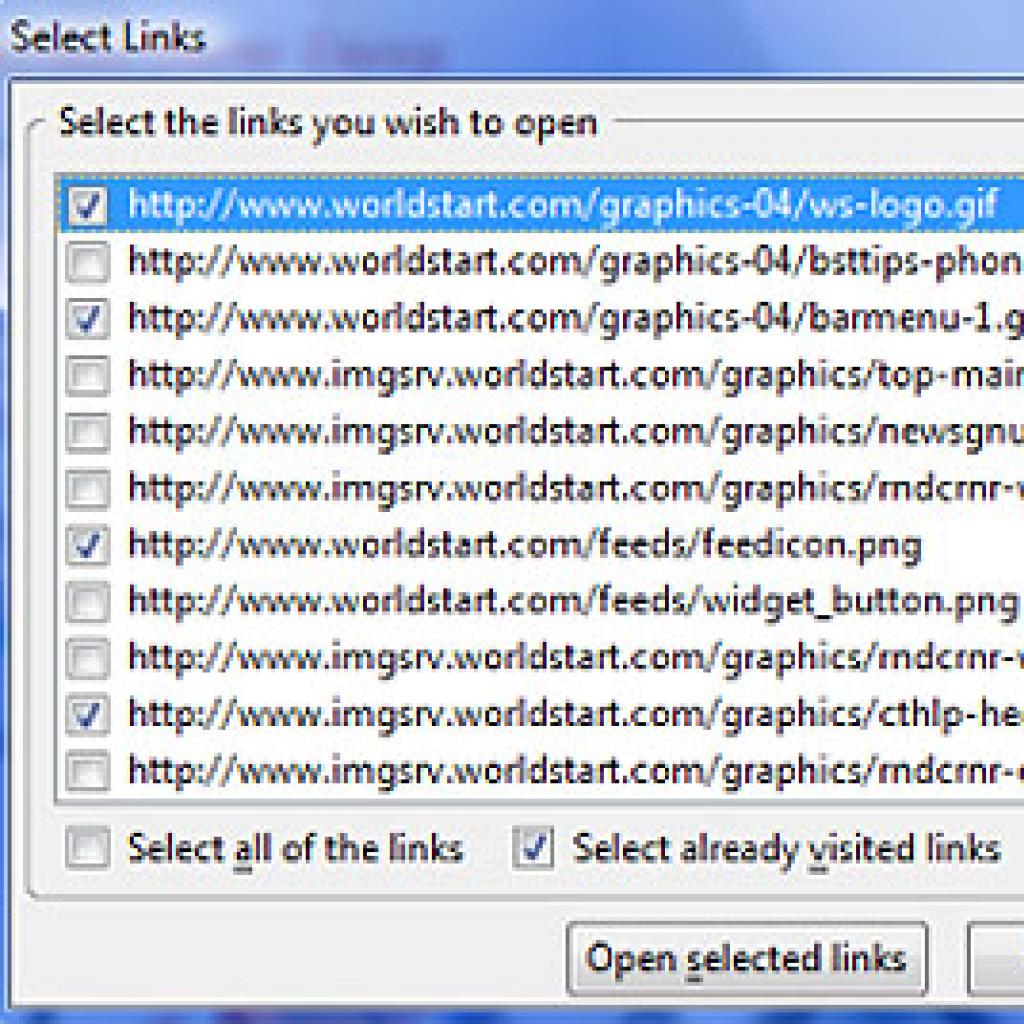Viewport: 1024px width, 1024px height.
Task: Uncheck the cthlp-he link checkbox
Action: pyautogui.click(x=88, y=715)
